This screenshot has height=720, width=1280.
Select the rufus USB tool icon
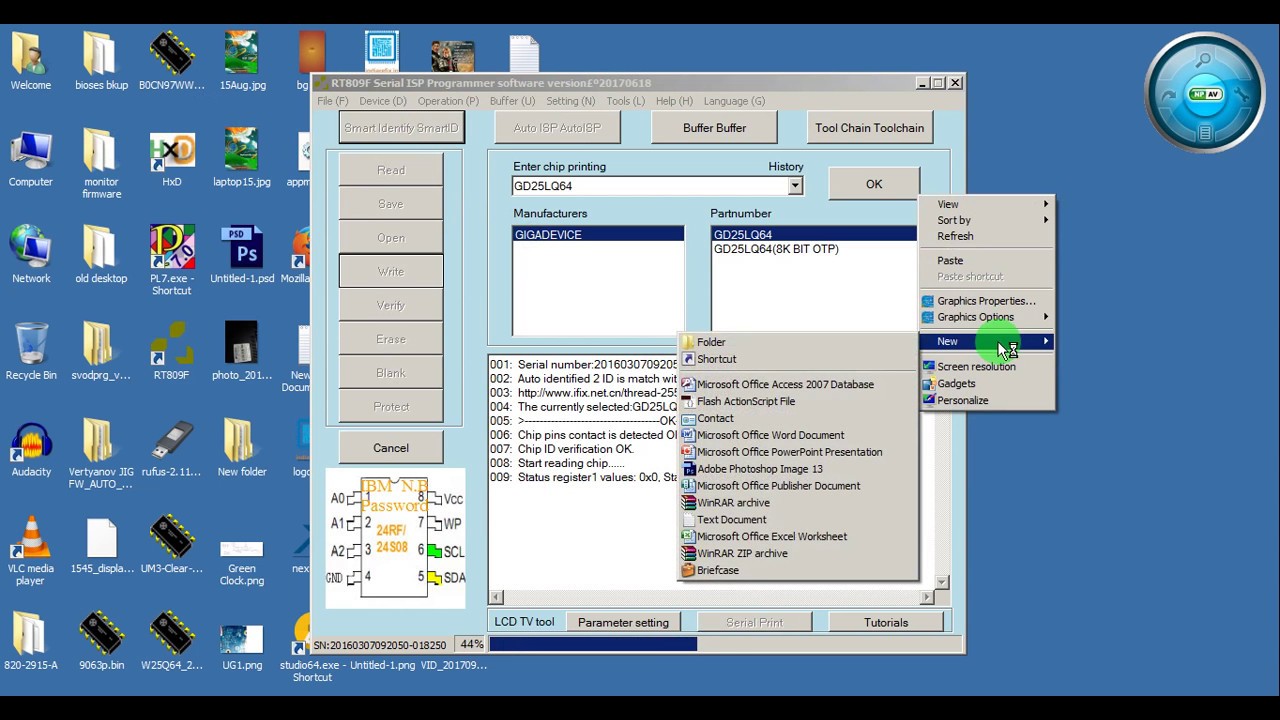(x=171, y=447)
